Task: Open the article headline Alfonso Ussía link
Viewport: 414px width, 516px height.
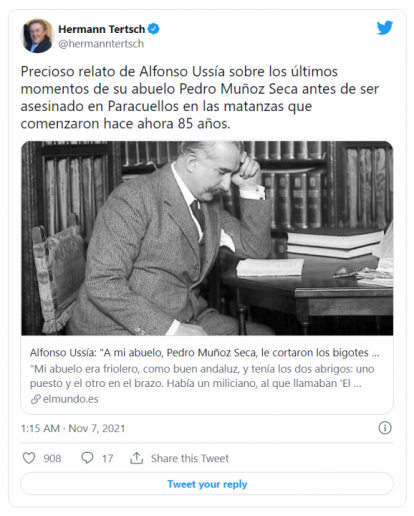Action: click(x=205, y=353)
